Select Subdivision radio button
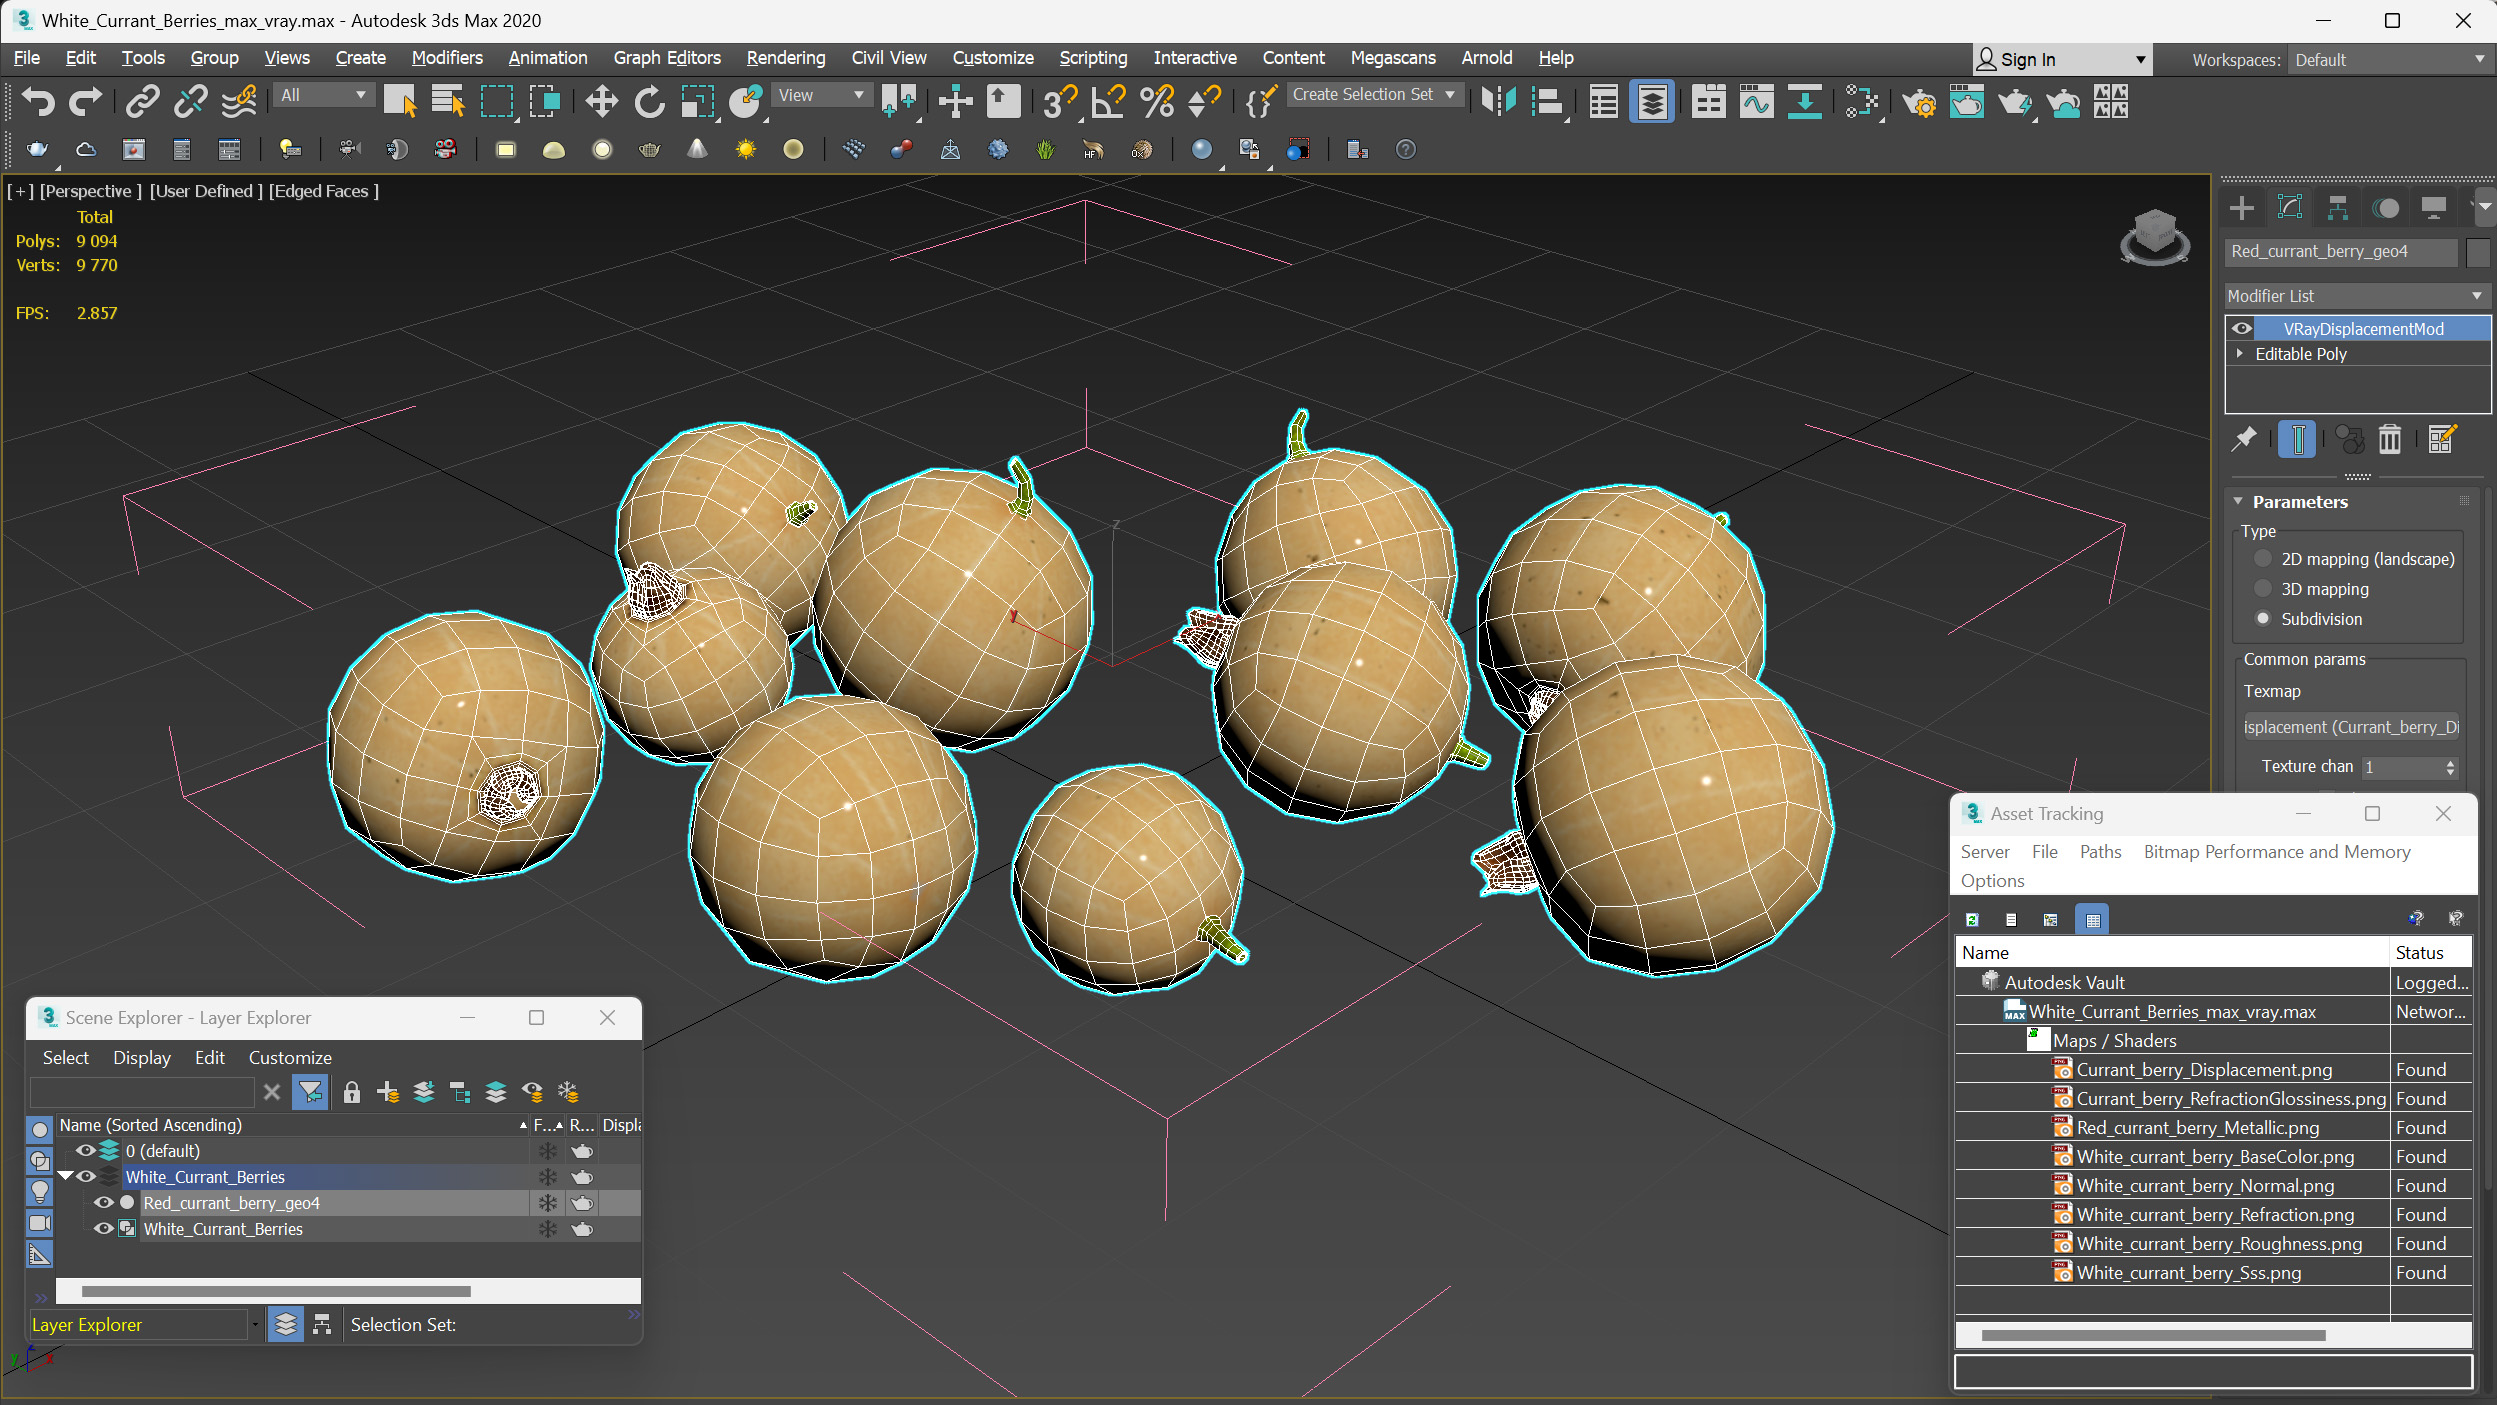The image size is (2497, 1405). coord(2263,619)
